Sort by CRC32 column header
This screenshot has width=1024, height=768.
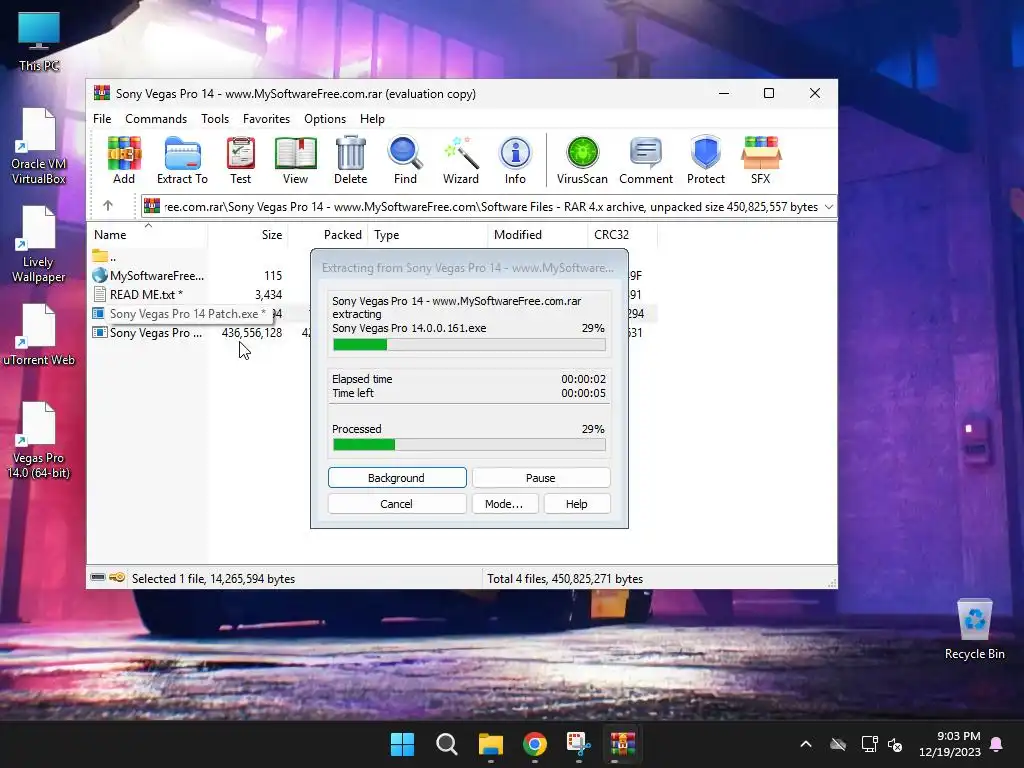[623, 234]
